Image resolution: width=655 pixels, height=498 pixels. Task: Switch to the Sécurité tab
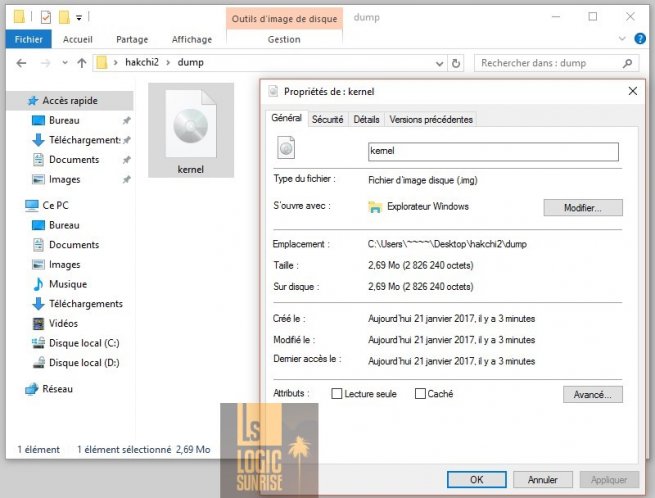click(327, 119)
